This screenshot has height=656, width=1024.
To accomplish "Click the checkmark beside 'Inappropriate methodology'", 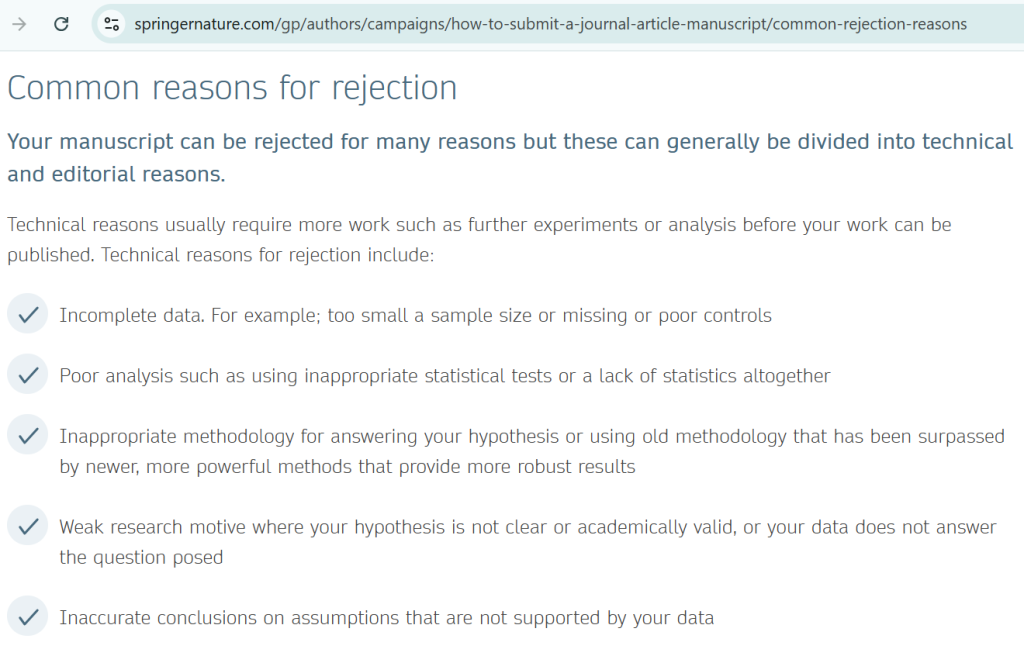I will pos(28,436).
